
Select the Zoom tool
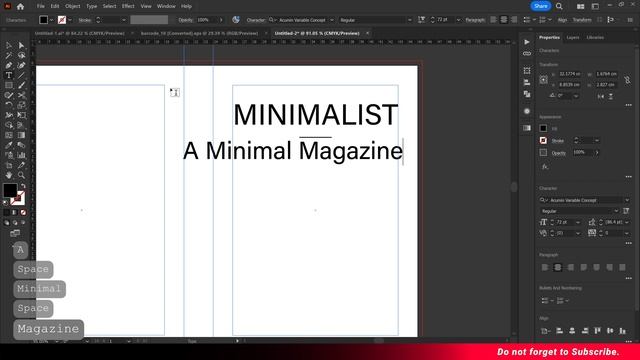pos(21,175)
